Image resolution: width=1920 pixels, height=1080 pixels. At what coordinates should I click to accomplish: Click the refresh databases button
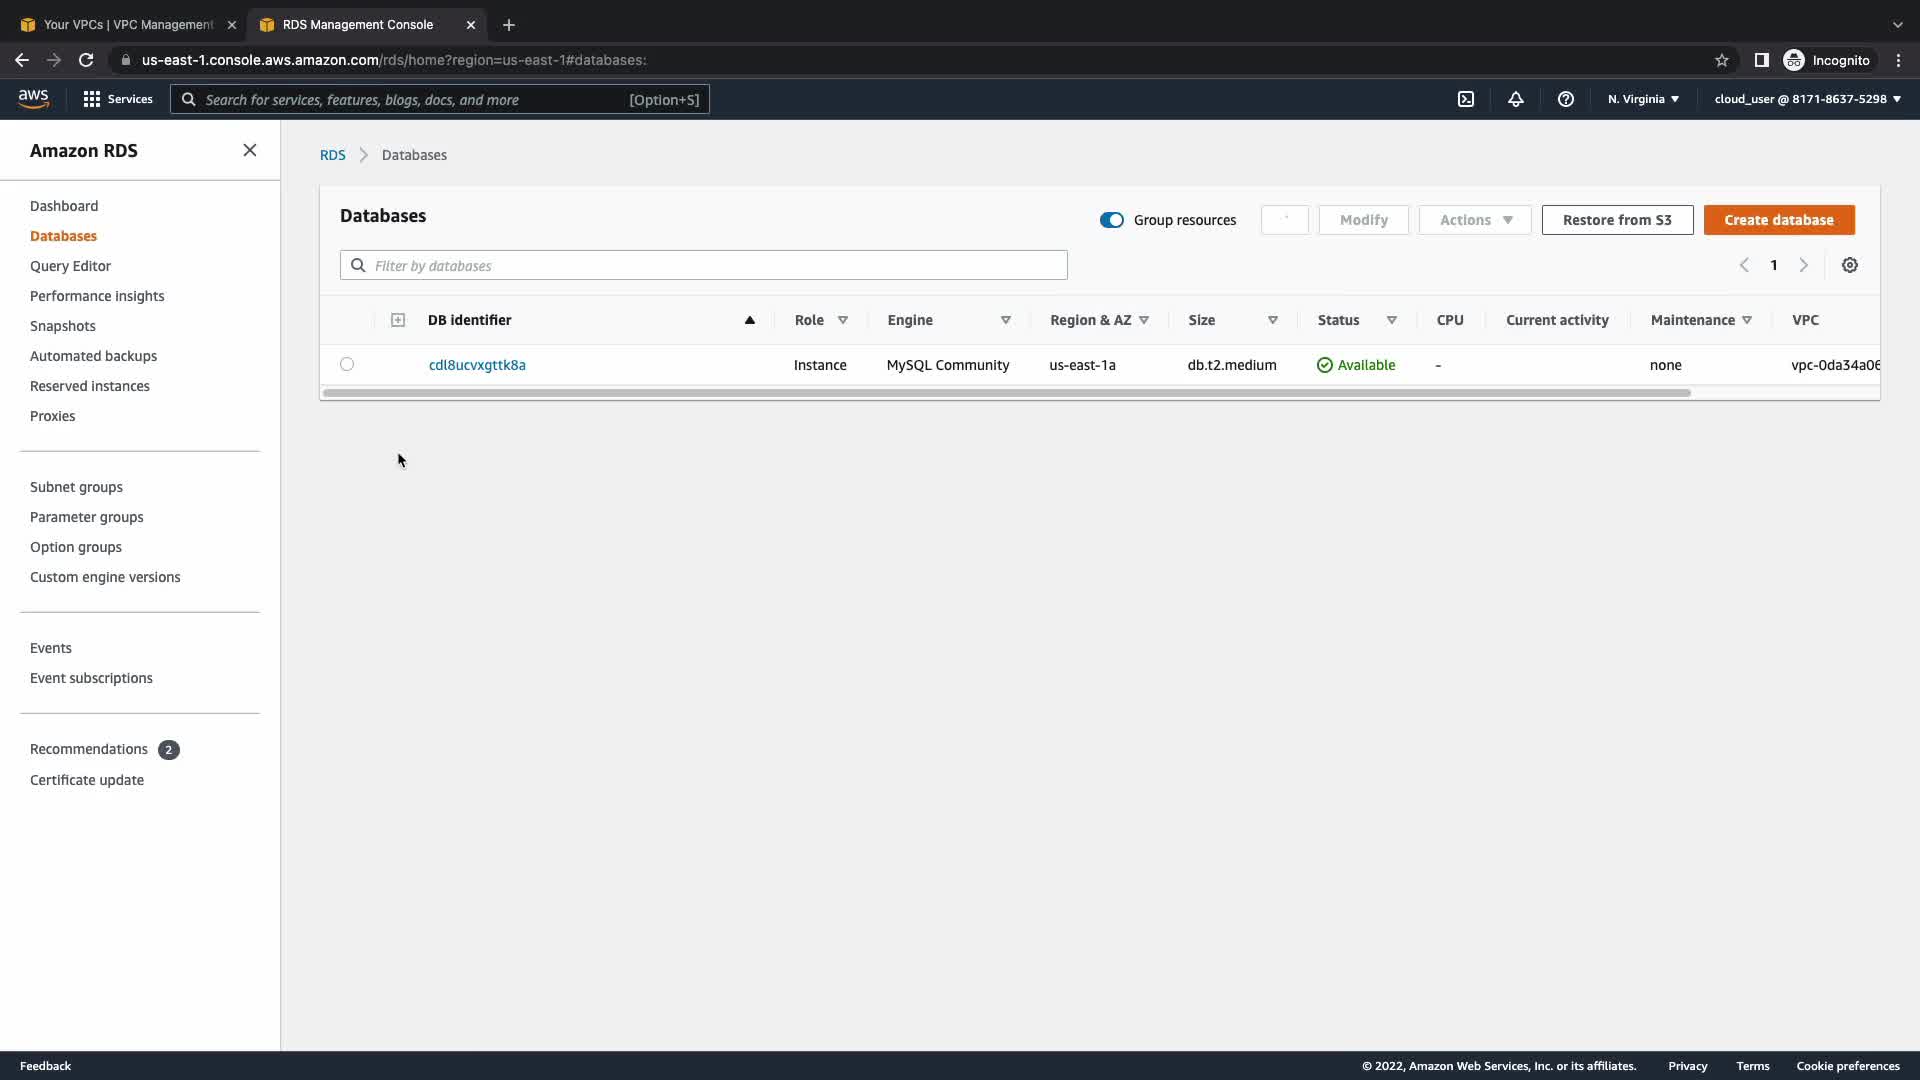click(x=1284, y=220)
